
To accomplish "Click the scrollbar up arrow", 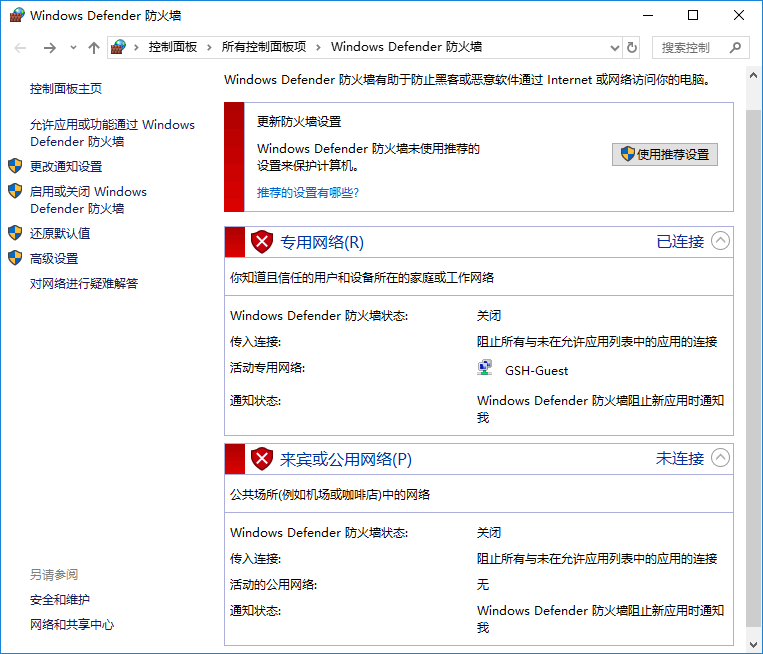I will (x=753, y=75).
